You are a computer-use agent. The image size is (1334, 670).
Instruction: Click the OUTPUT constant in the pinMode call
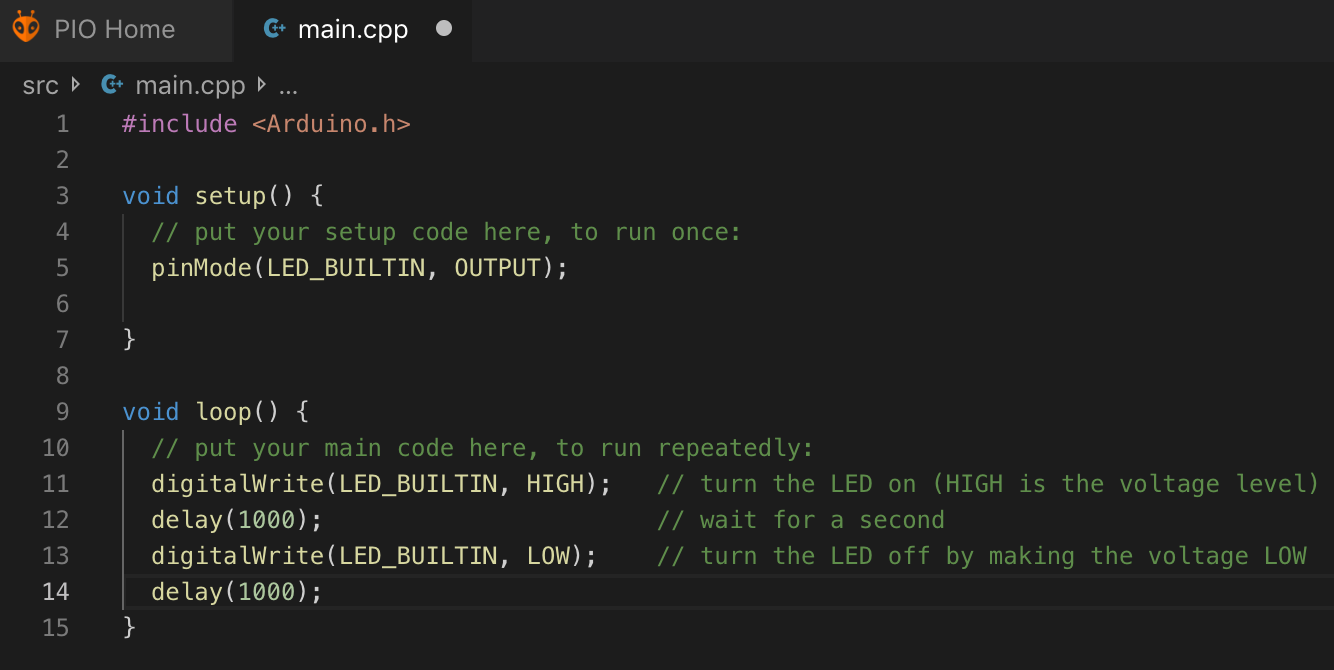(497, 268)
